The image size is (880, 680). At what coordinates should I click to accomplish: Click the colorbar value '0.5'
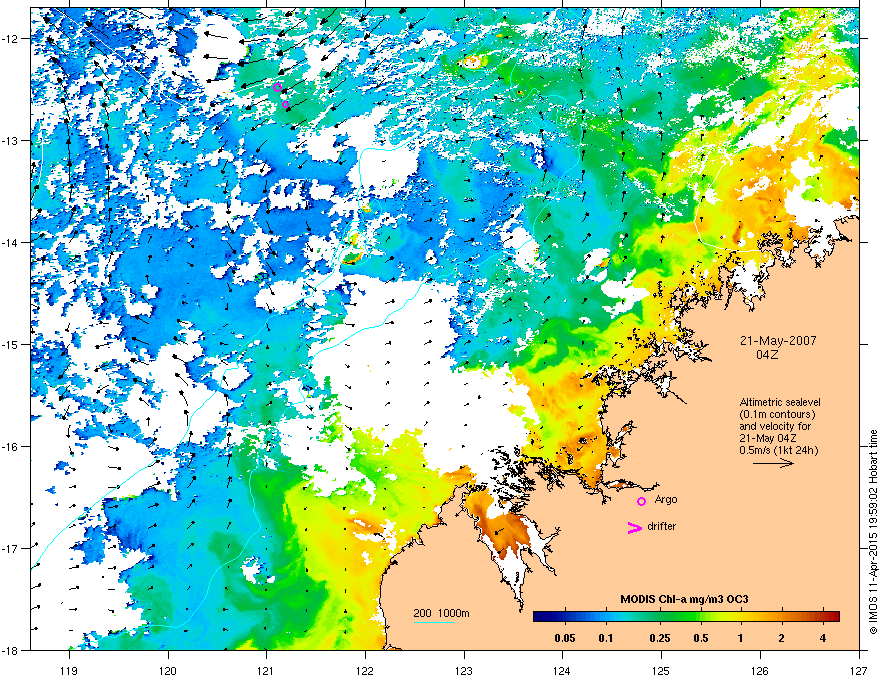pos(701,638)
